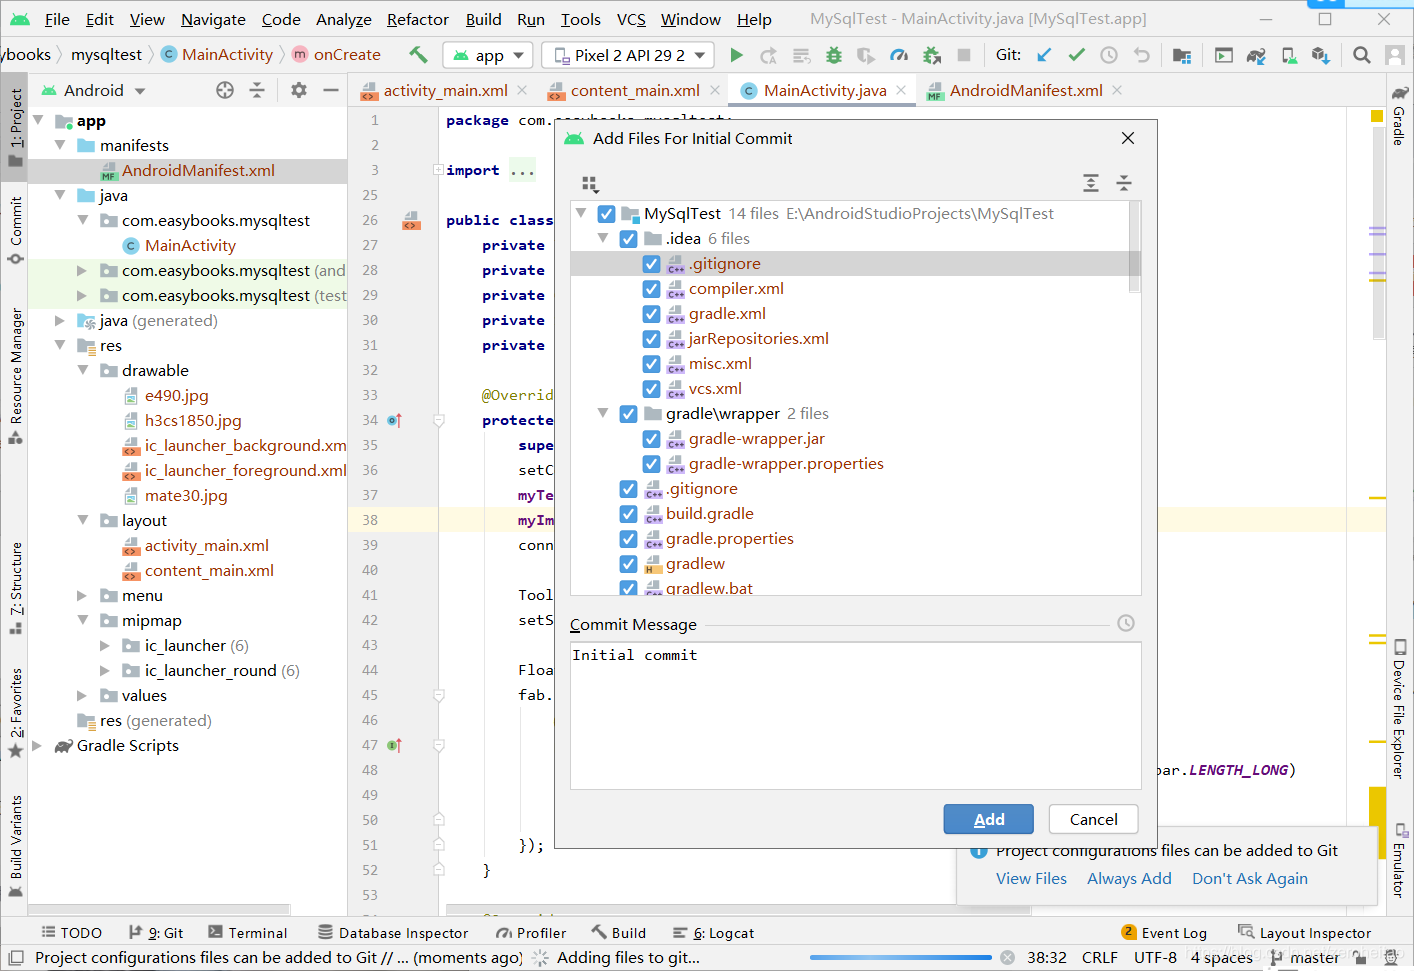Collapse the gradle\wrapper tree node
1414x971 pixels.
pyautogui.click(x=605, y=413)
